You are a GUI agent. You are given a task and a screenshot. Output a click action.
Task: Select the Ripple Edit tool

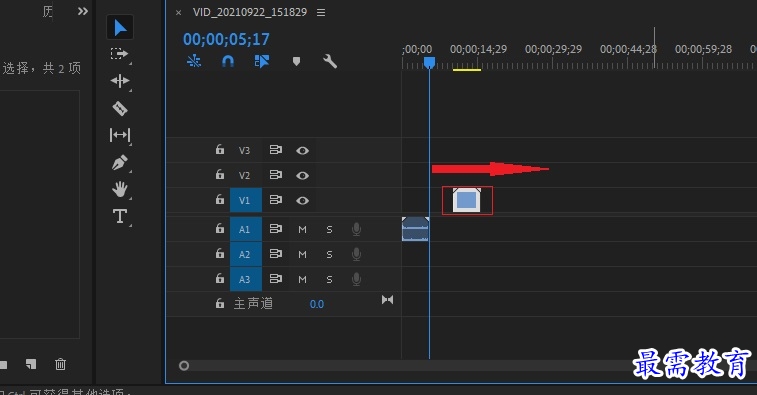click(120, 81)
